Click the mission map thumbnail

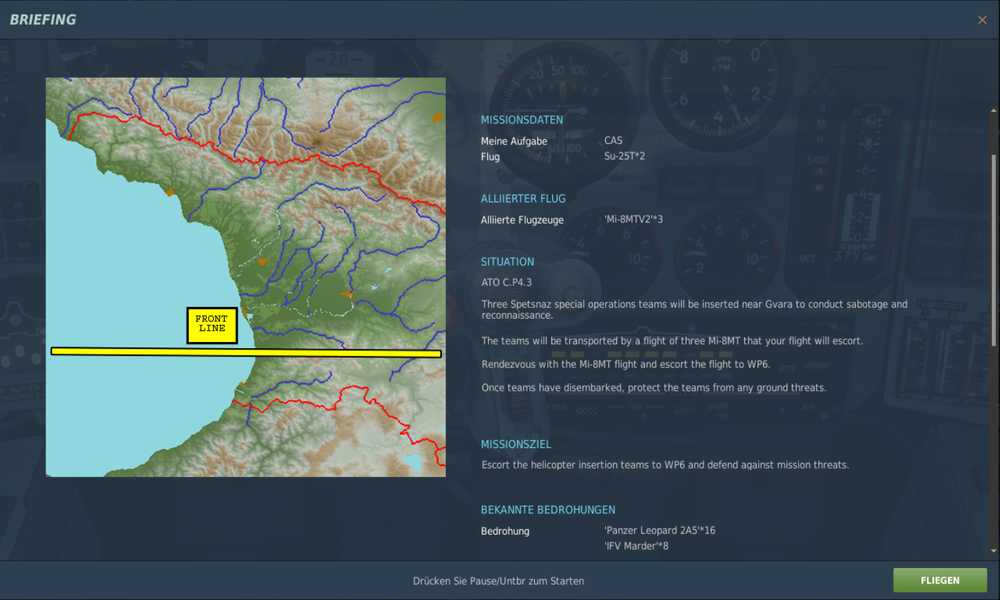tap(246, 277)
